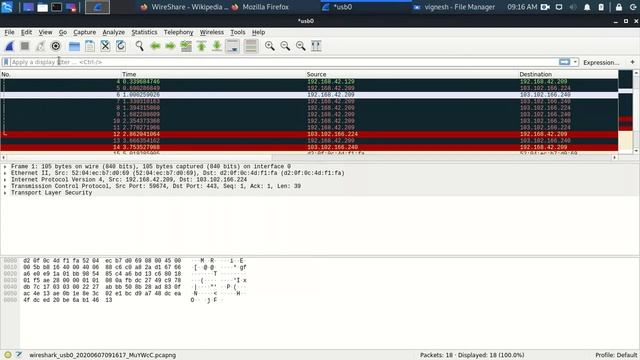Select red packet number 14

tap(309, 147)
